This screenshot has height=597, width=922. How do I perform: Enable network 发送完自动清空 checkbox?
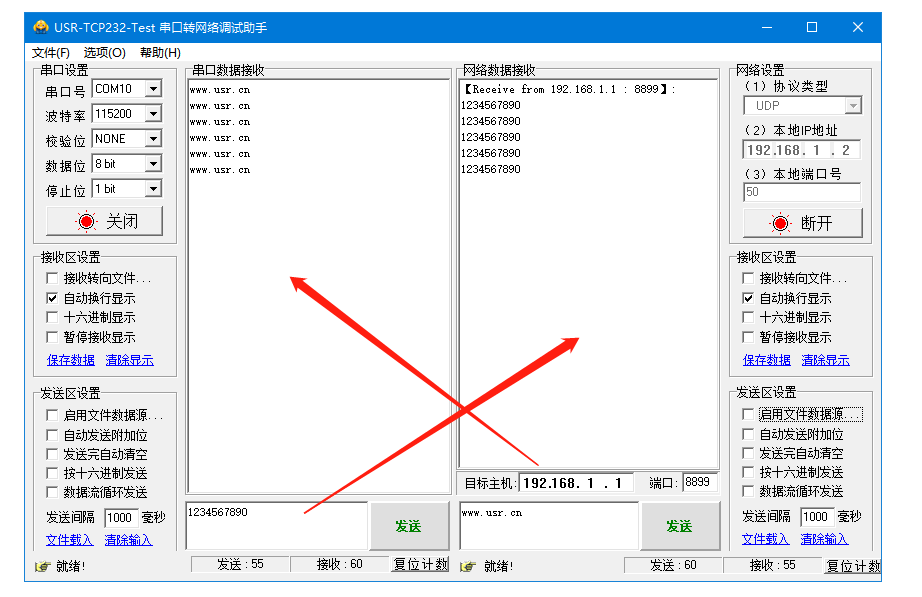(x=748, y=453)
